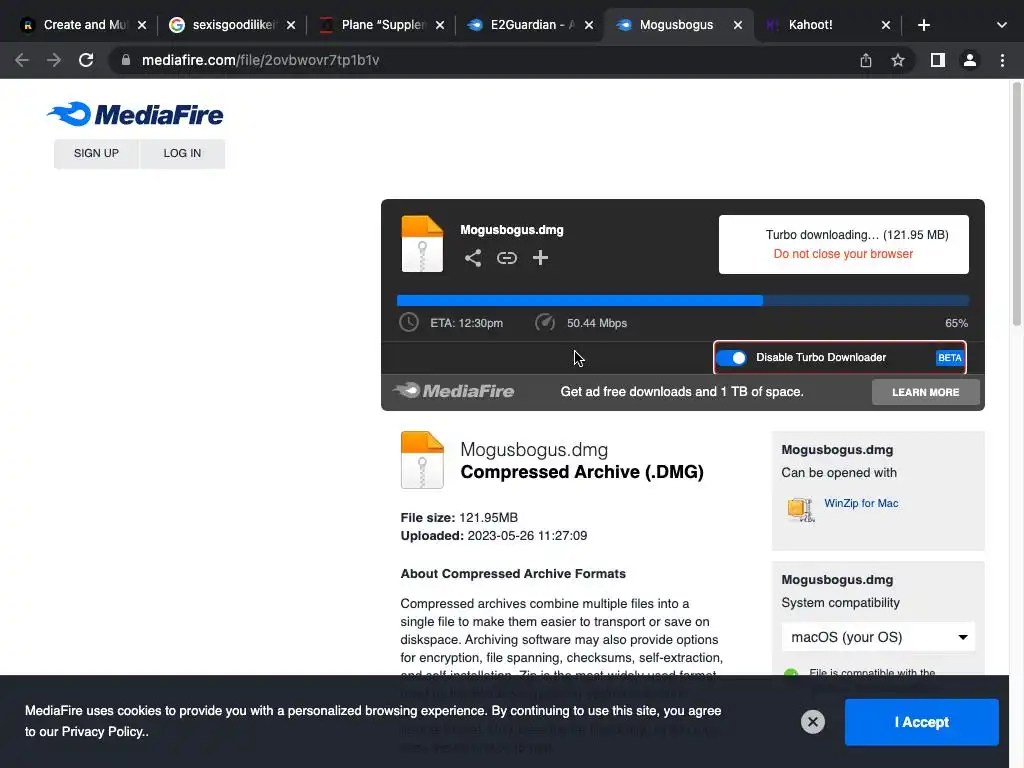
Task: Click the gray MediaFire logo in ad banner
Action: [x=453, y=391]
